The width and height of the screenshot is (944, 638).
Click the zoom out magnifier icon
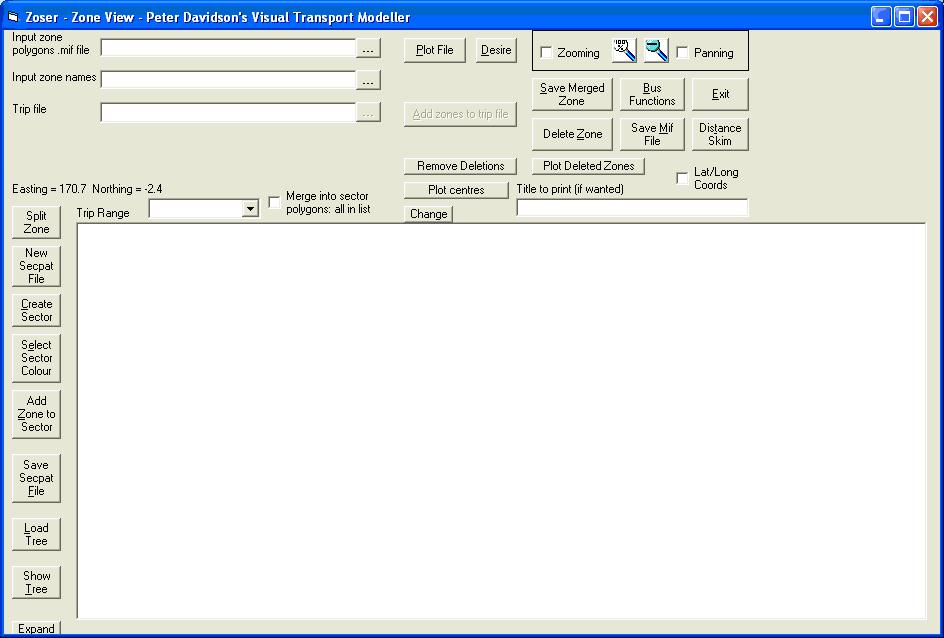(656, 51)
